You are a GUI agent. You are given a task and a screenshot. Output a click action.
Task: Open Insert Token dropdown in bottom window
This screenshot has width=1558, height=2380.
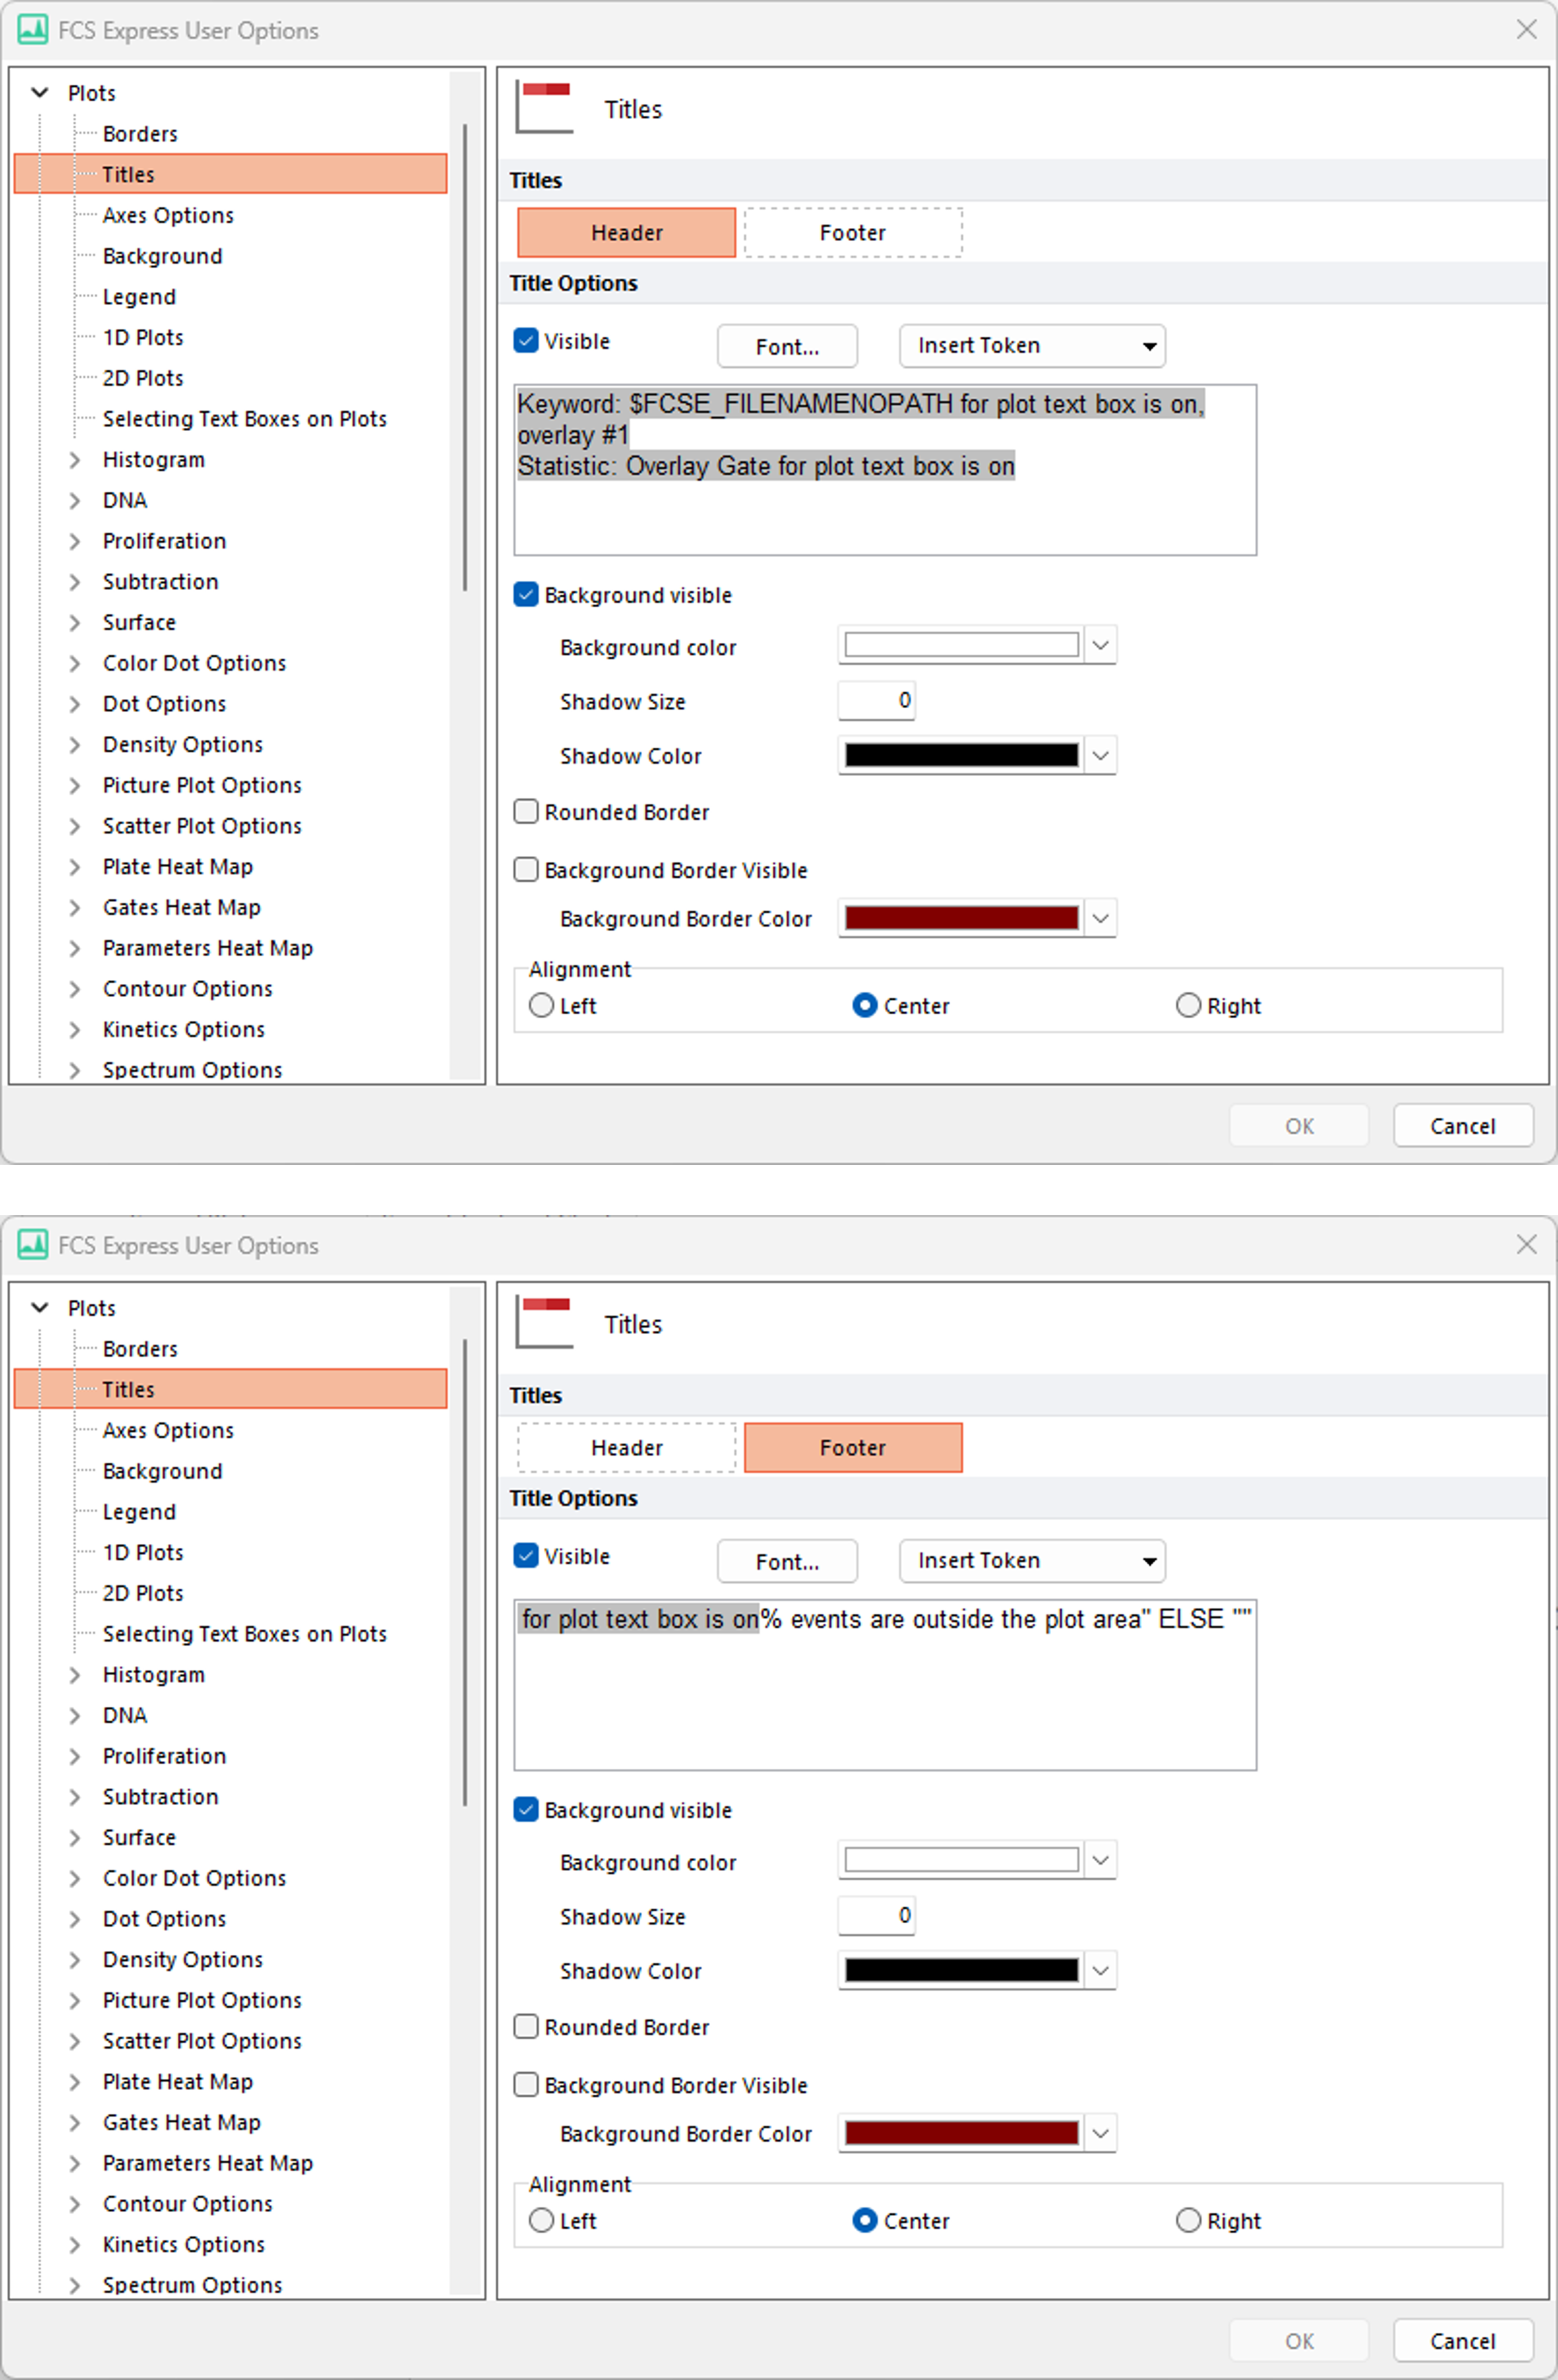(1032, 1561)
